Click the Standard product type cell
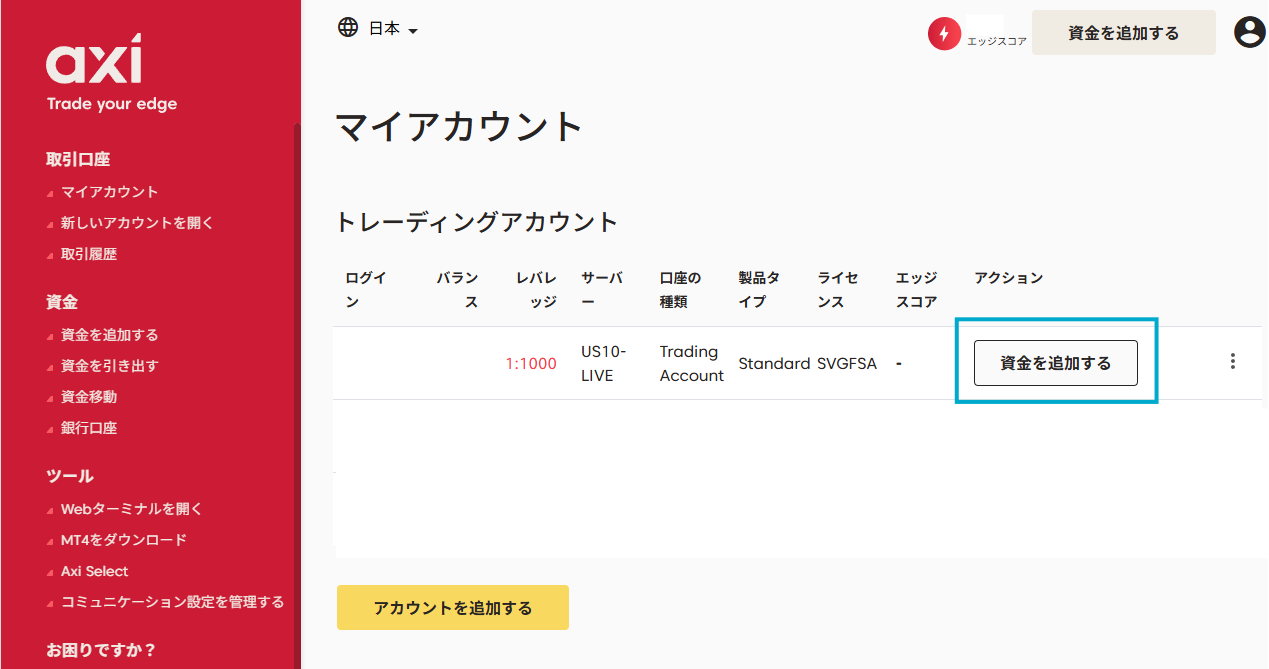1269x669 pixels. click(x=774, y=364)
